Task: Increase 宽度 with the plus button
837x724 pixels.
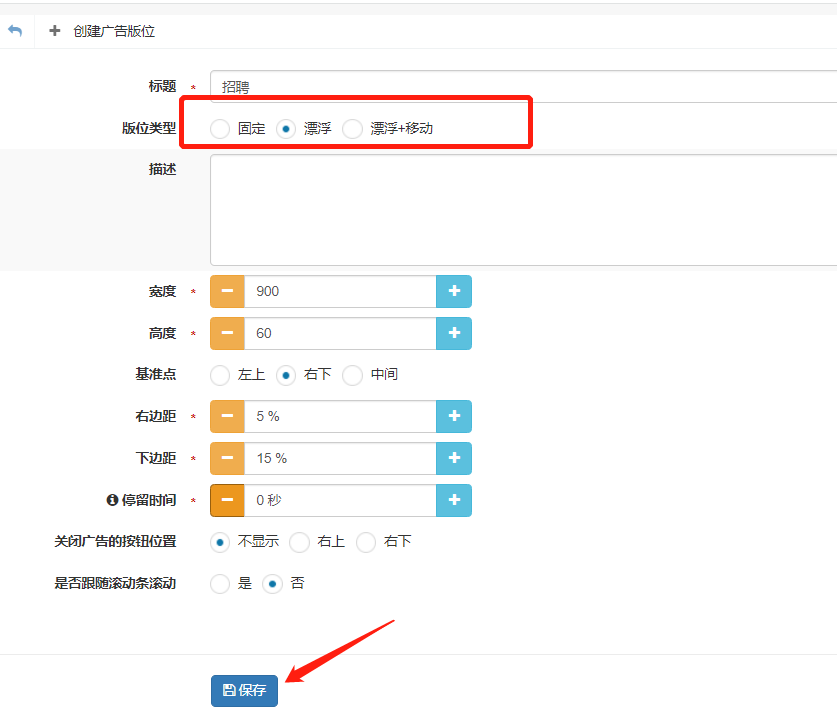Action: tap(454, 291)
